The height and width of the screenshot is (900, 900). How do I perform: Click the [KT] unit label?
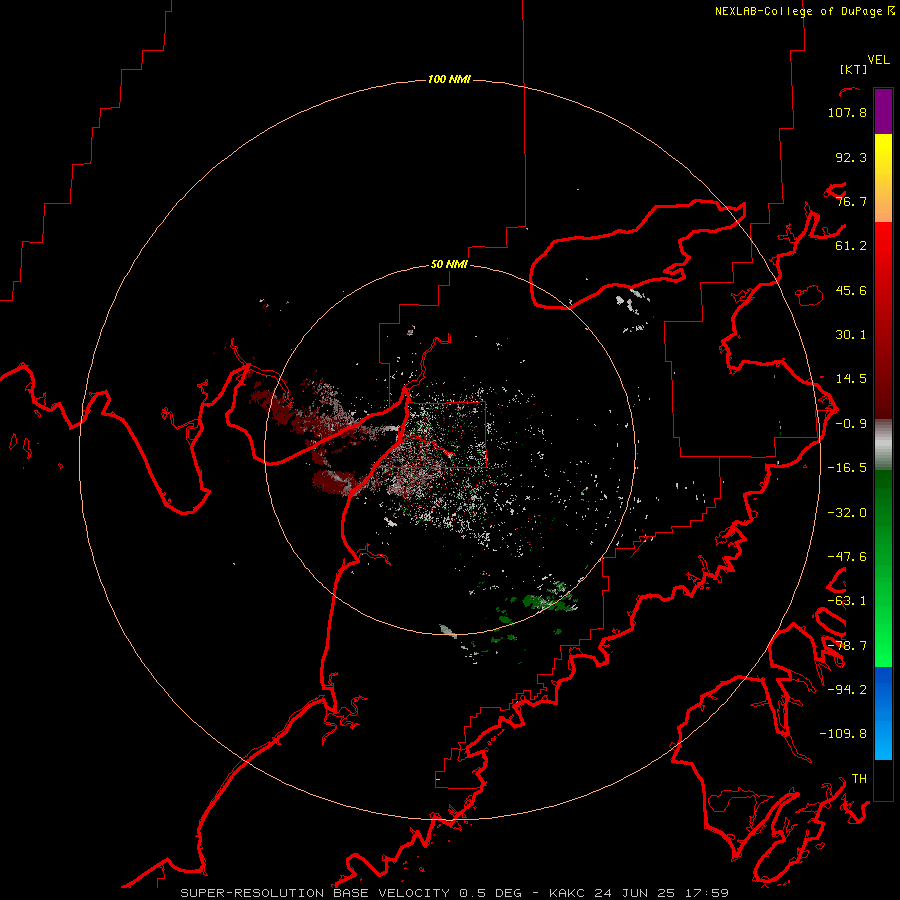coord(853,69)
